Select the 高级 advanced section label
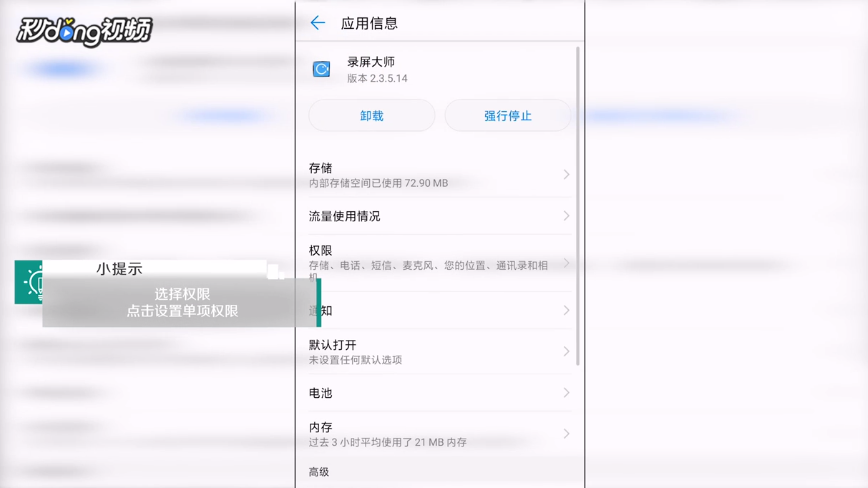The image size is (868, 488). (319, 472)
